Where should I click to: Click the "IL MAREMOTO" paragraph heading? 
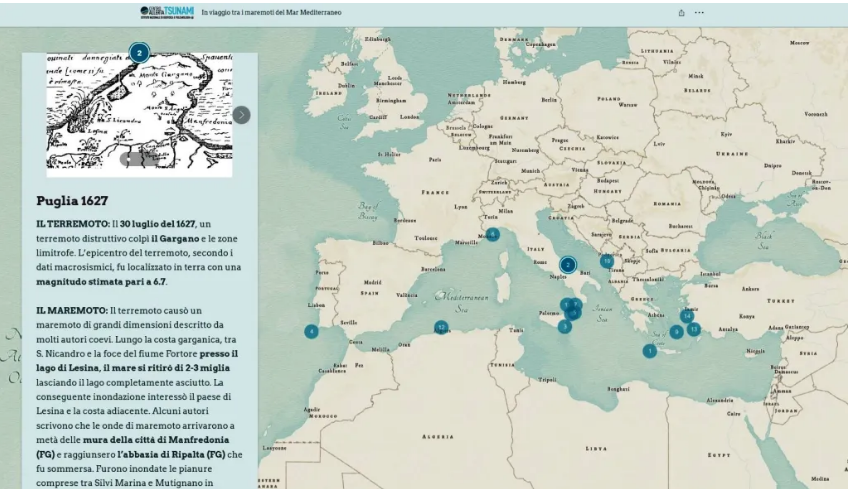pyautogui.click(x=72, y=311)
